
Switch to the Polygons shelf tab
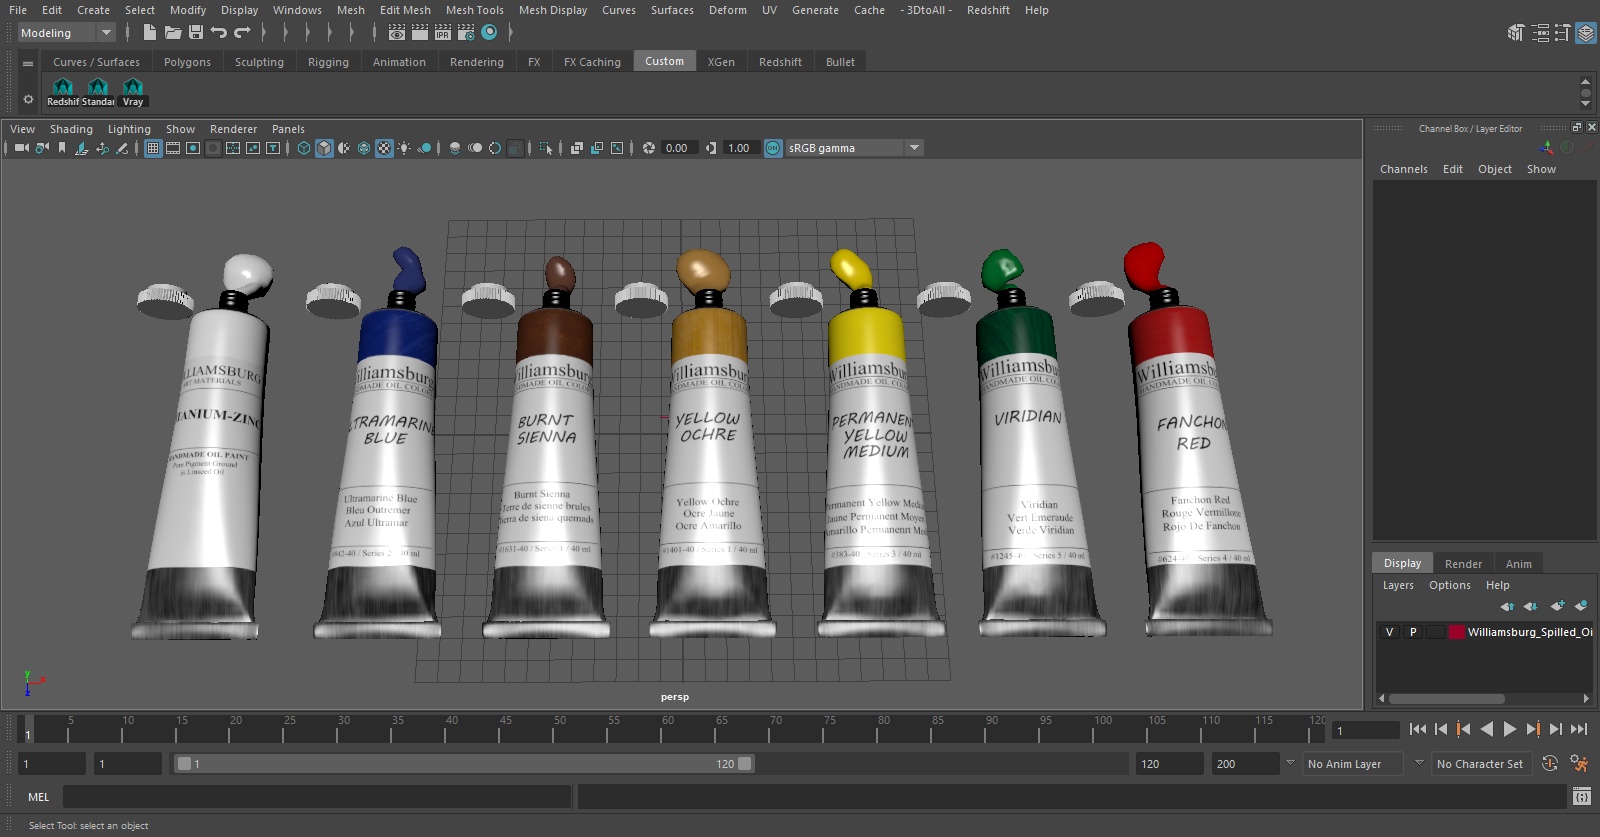point(187,62)
